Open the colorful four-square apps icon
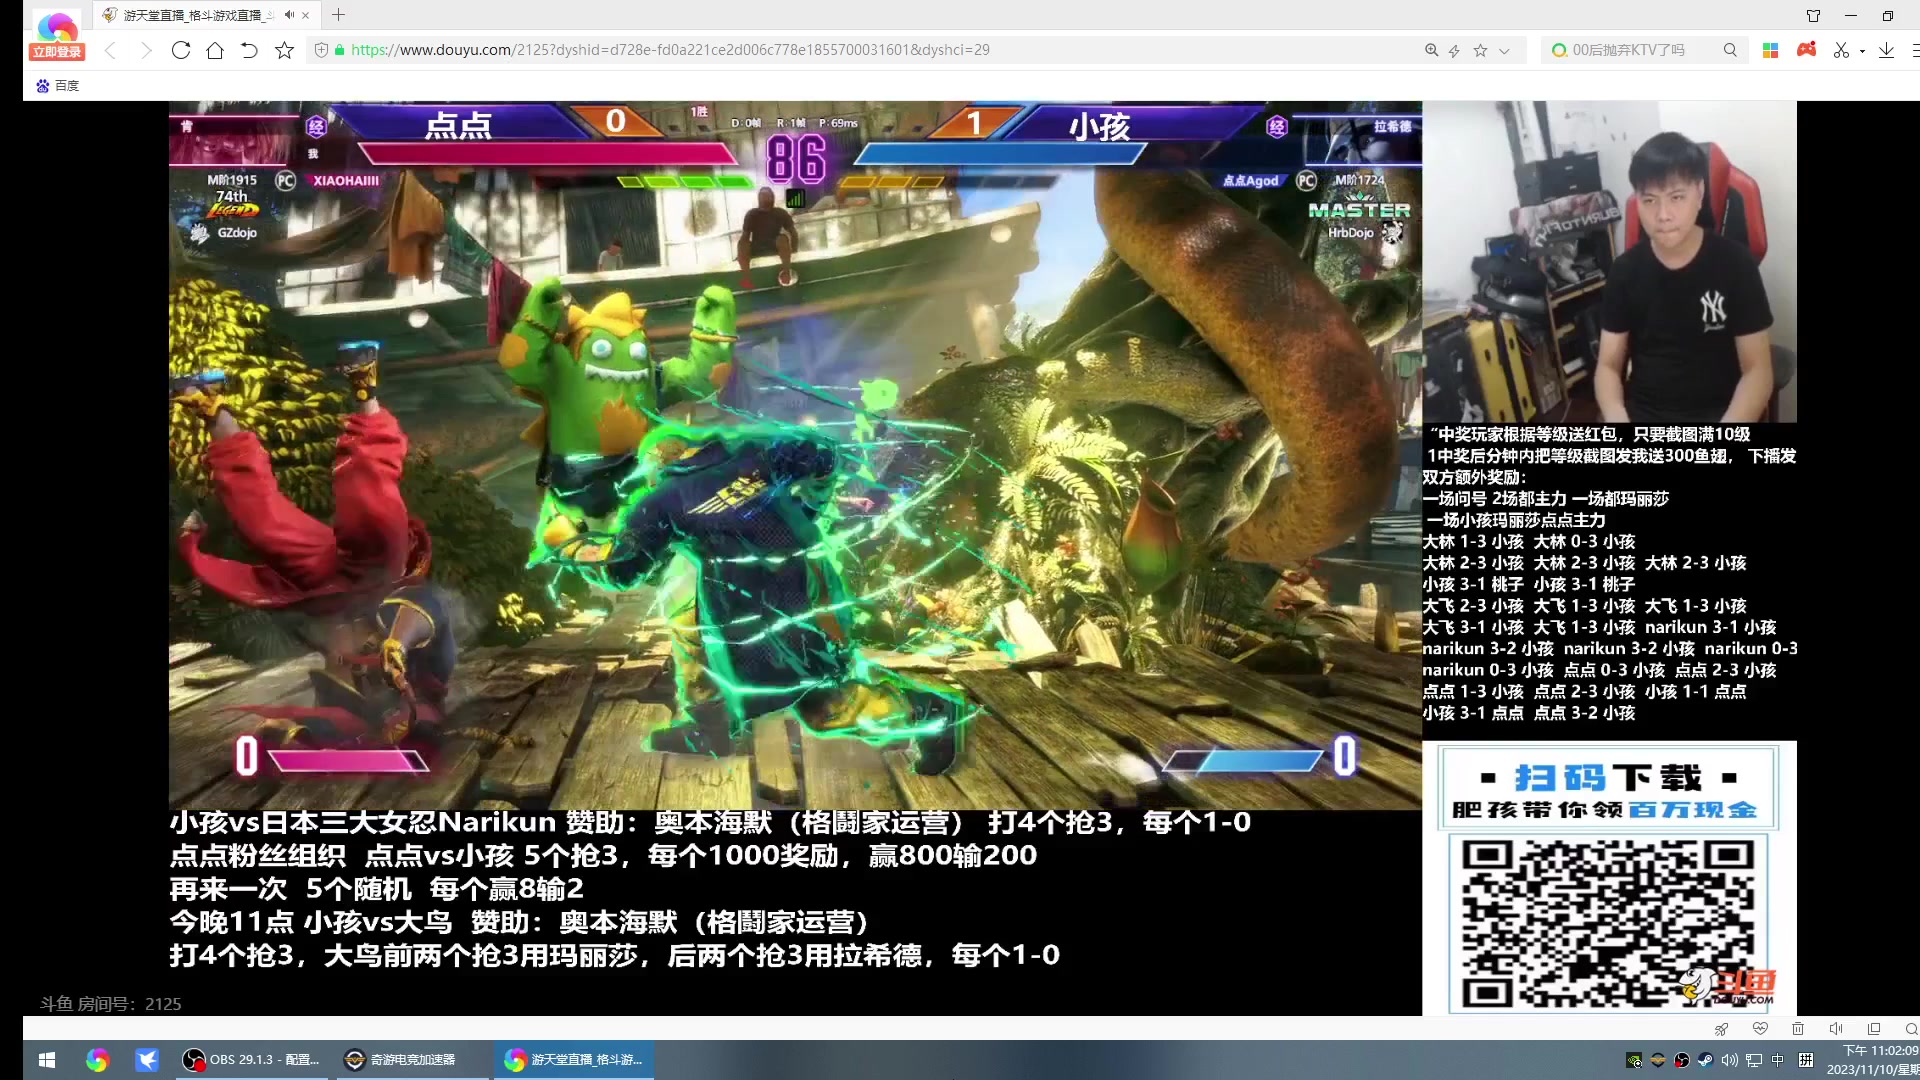The width and height of the screenshot is (1920, 1080). coord(1770,50)
